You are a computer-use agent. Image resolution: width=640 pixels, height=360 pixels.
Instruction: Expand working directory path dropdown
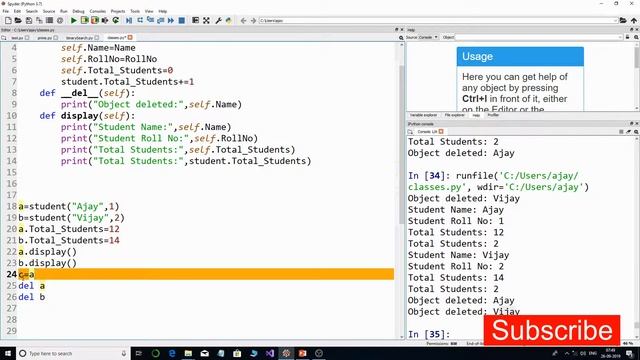pyautogui.click(x=615, y=20)
